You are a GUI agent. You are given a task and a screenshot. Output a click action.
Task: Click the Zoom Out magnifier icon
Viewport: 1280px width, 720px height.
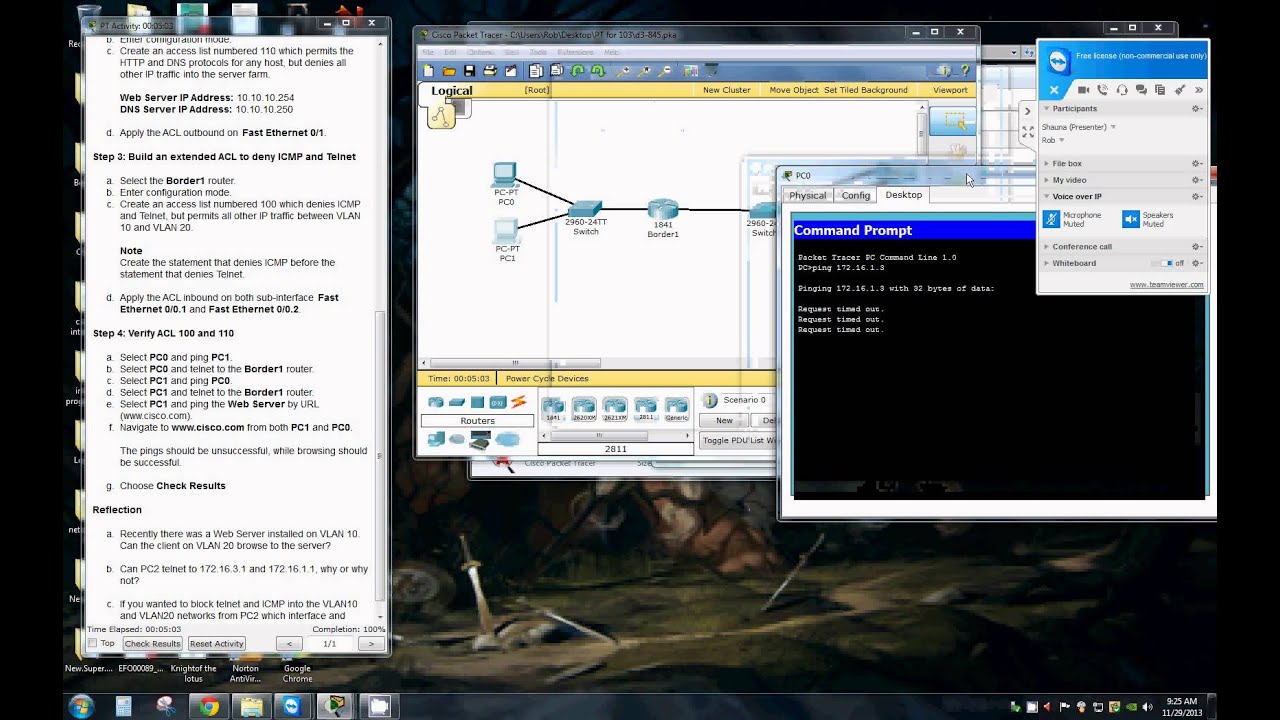663,71
